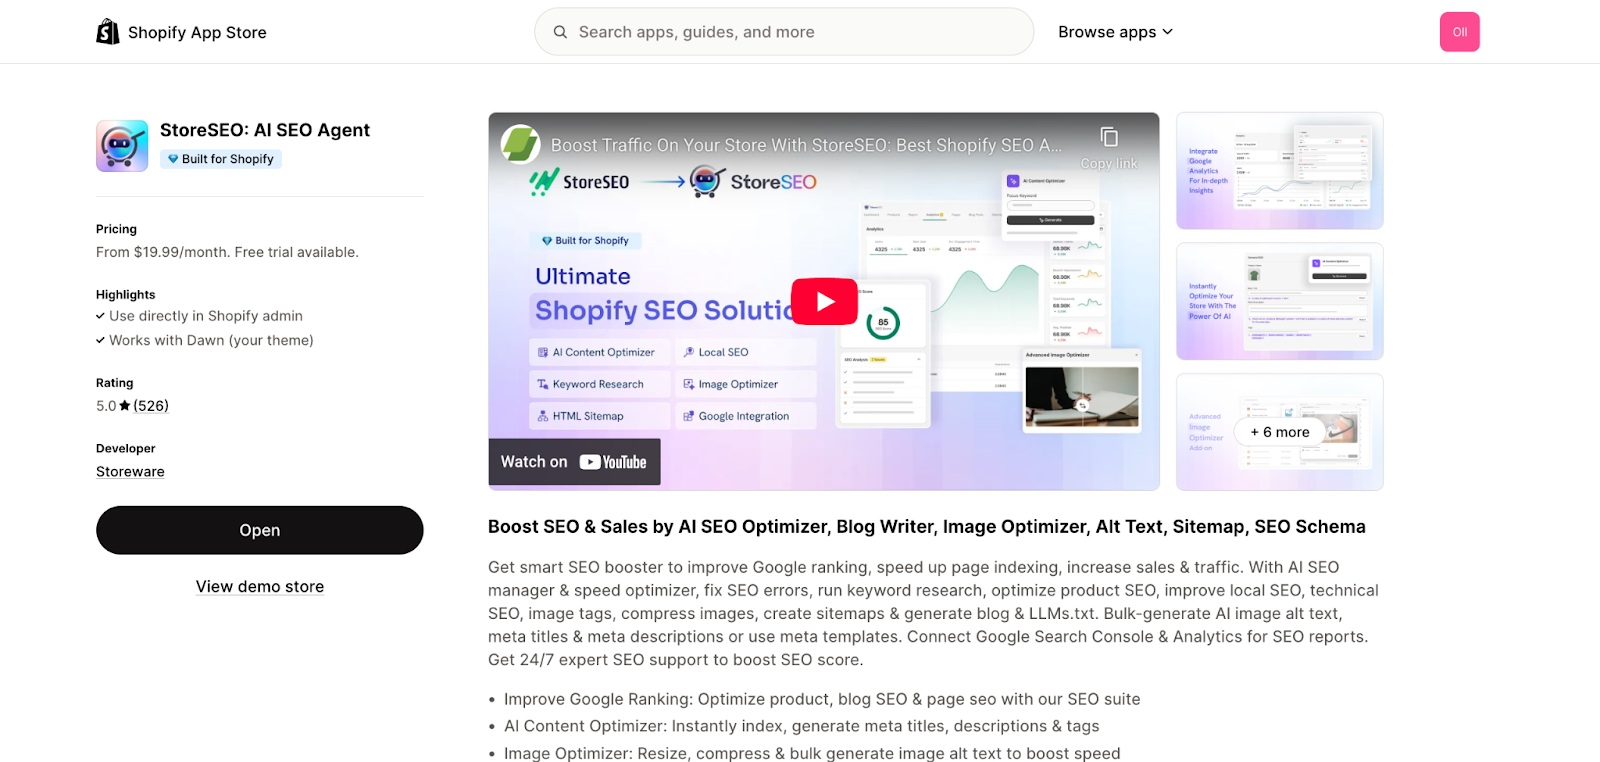Image resolution: width=1600 pixels, height=762 pixels.
Task: Play the StoreSEO YouTube video
Action: [824, 301]
